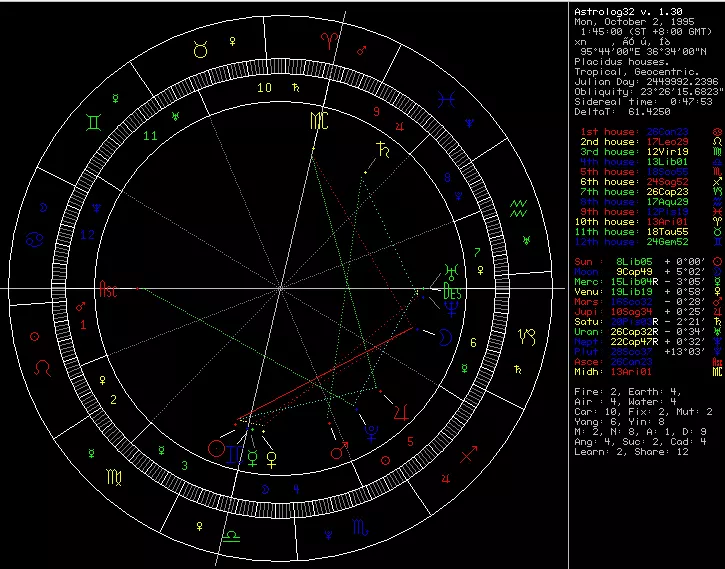The width and height of the screenshot is (725, 569).
Task: Click house number 10 in the wheel
Action: (264, 87)
